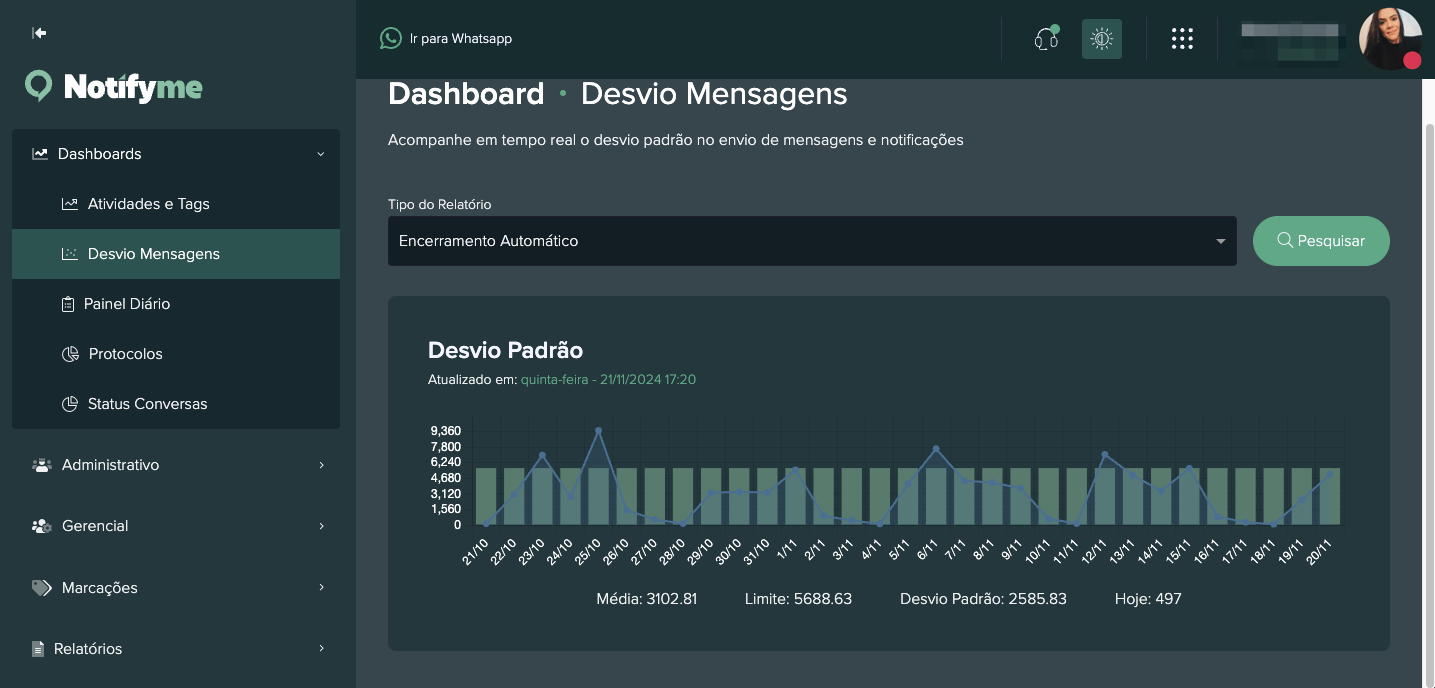Toggle the light/dark theme brightness icon
Image resolution: width=1435 pixels, height=688 pixels.
point(1101,38)
